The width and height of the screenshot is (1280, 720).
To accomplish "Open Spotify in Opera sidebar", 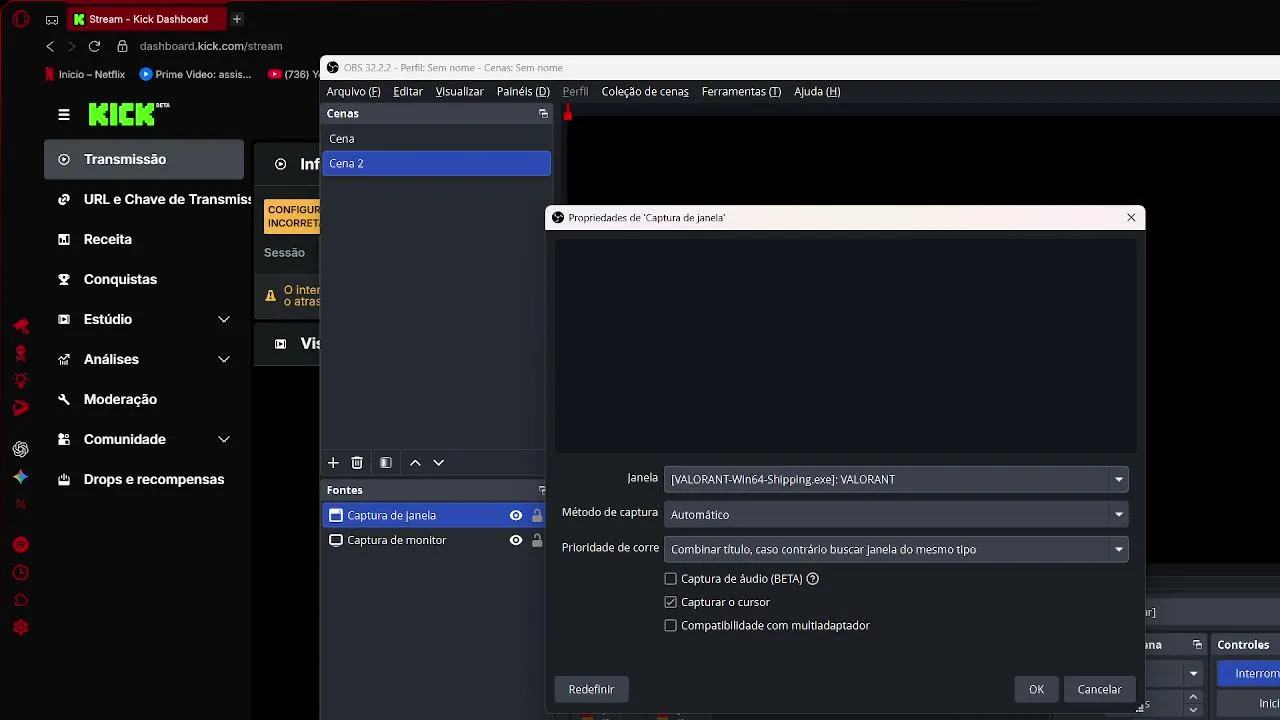I will pos(20,545).
